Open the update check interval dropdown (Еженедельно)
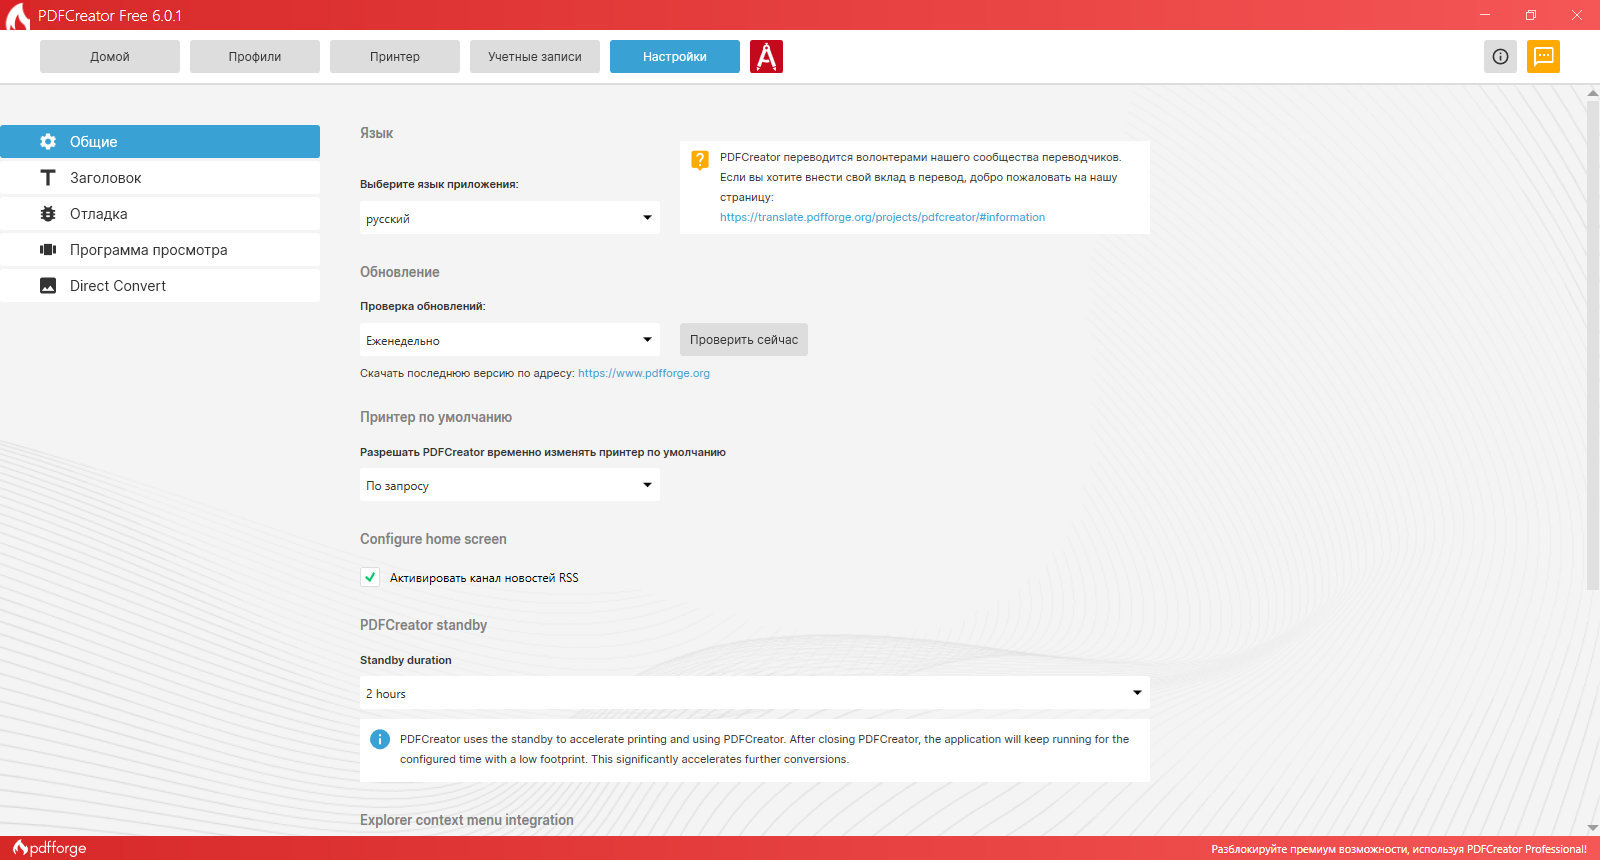 click(510, 340)
